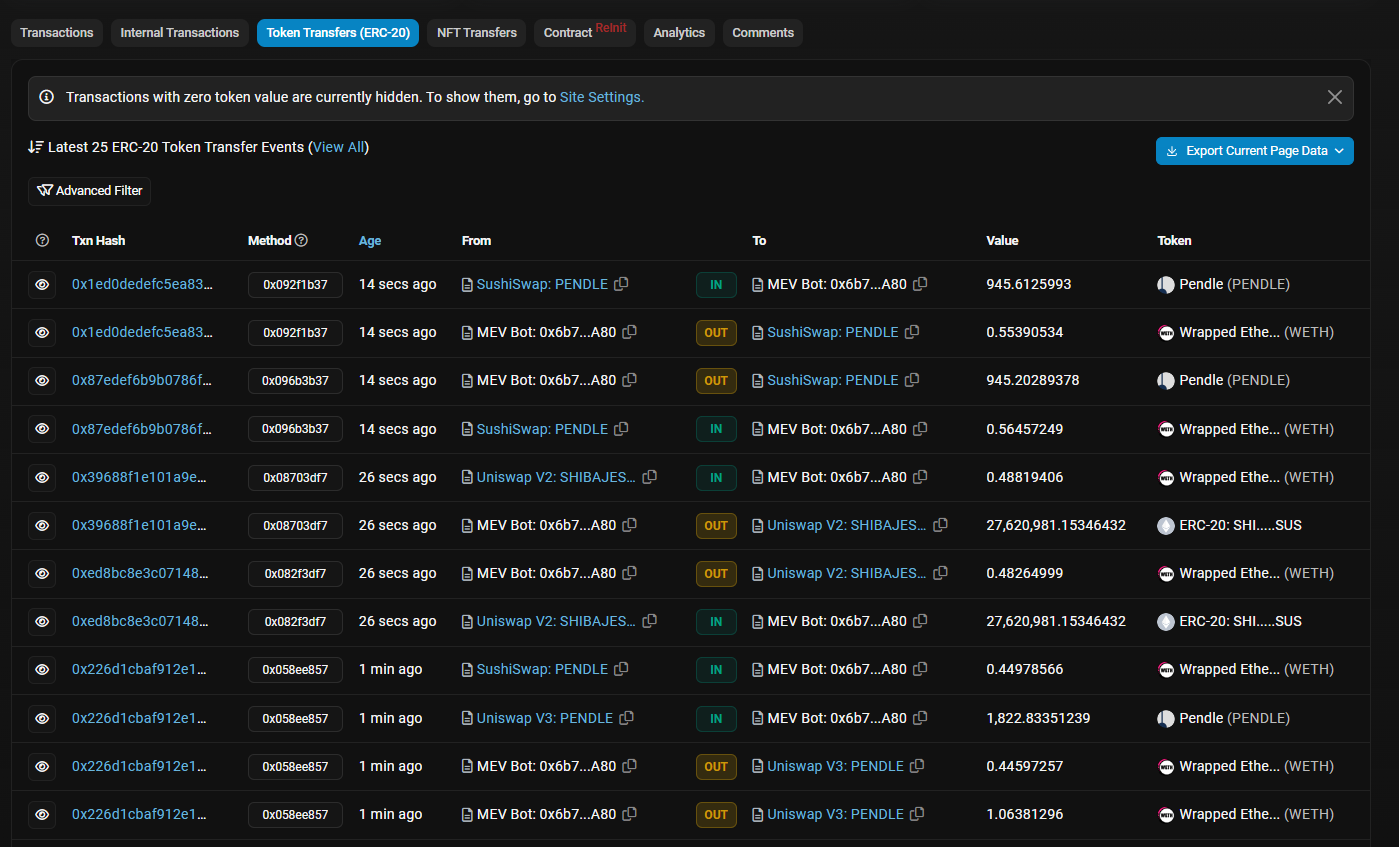Viewport: 1399px width, 847px height.
Task: Click the info icon in the notice banner
Action: pyautogui.click(x=47, y=97)
